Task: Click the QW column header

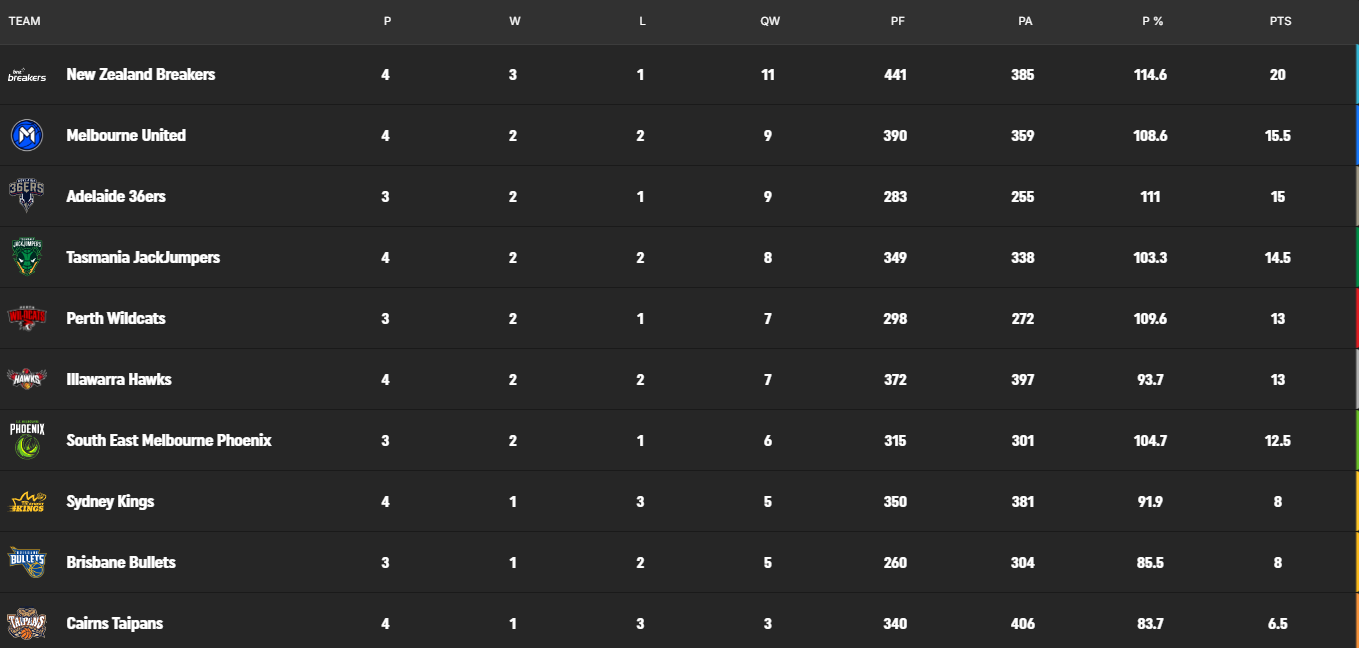Action: (769, 21)
